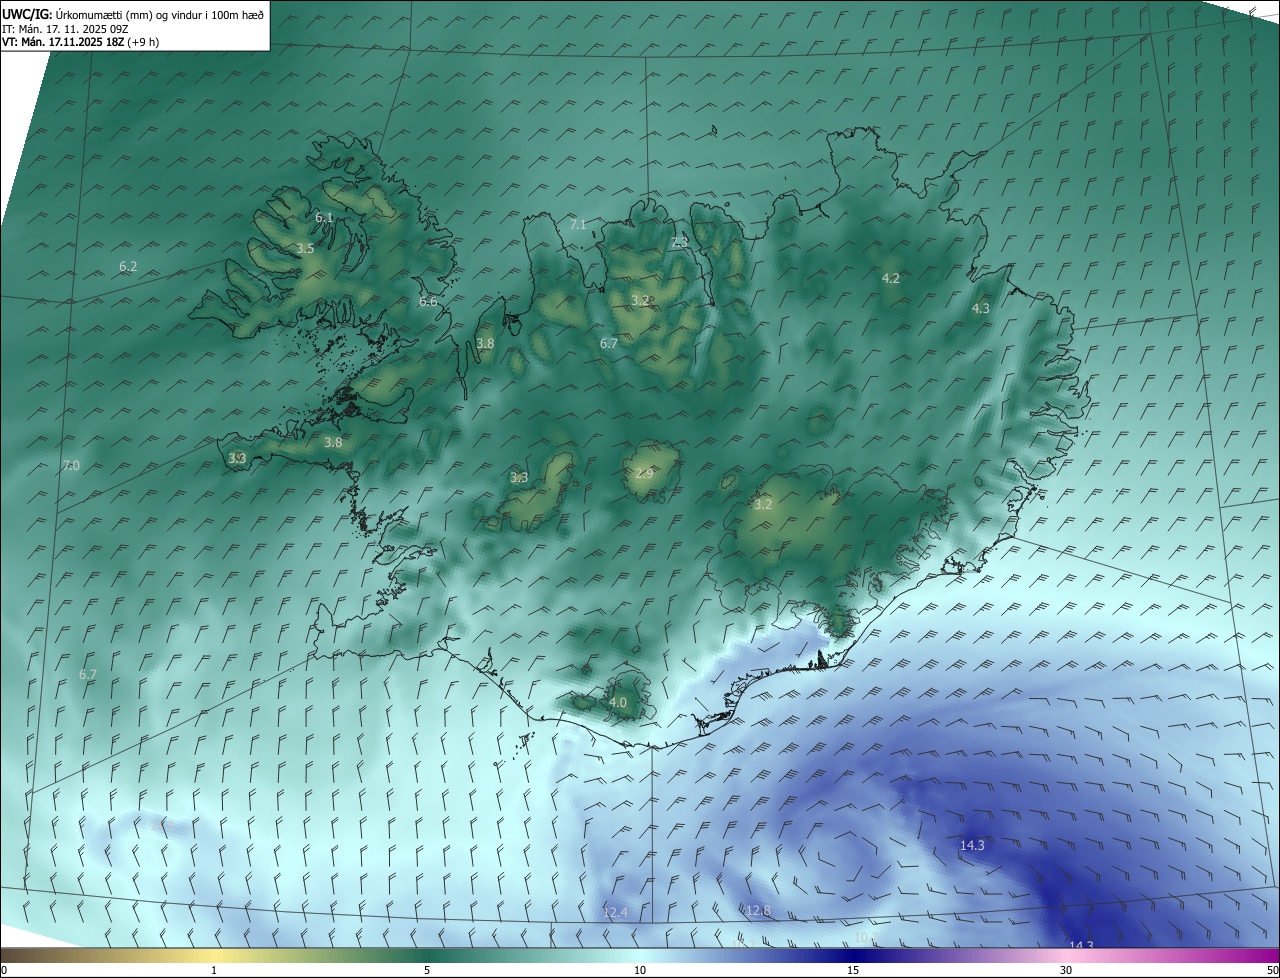Screen dimensions: 1280x978
Task: Click the 6.6 value label east of the Westfjords
Action: 428,301
